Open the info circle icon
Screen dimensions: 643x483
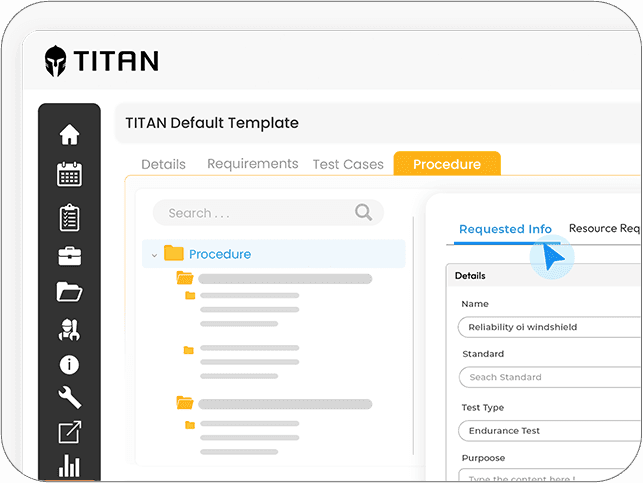click(69, 365)
